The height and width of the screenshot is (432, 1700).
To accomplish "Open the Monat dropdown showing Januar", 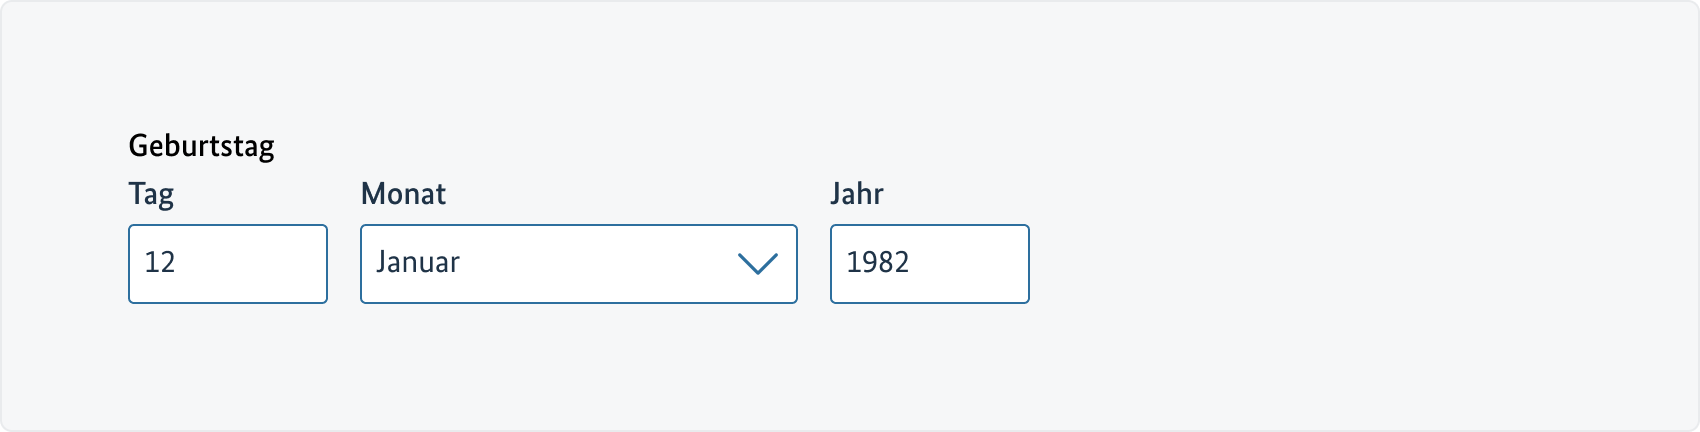I will pos(578,264).
